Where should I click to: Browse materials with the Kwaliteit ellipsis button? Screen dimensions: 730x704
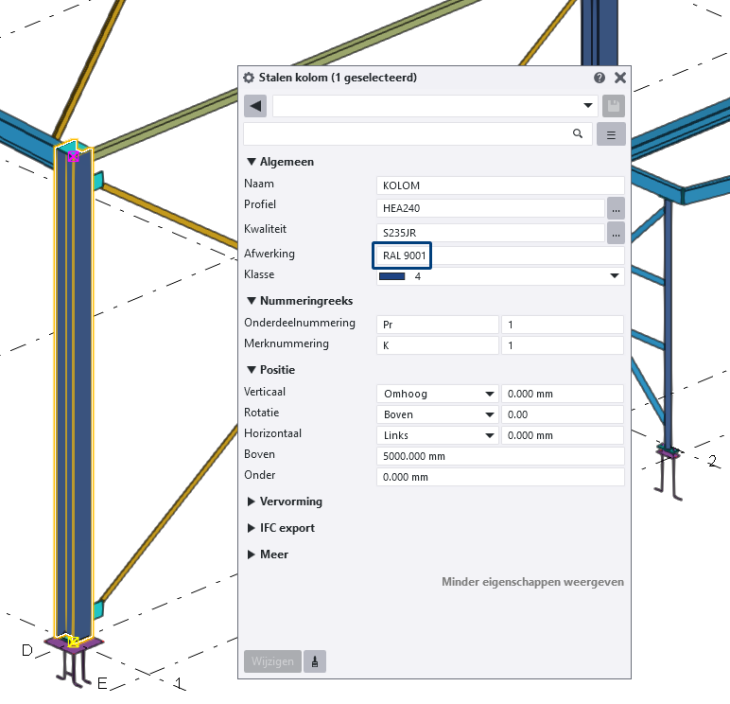(615, 233)
